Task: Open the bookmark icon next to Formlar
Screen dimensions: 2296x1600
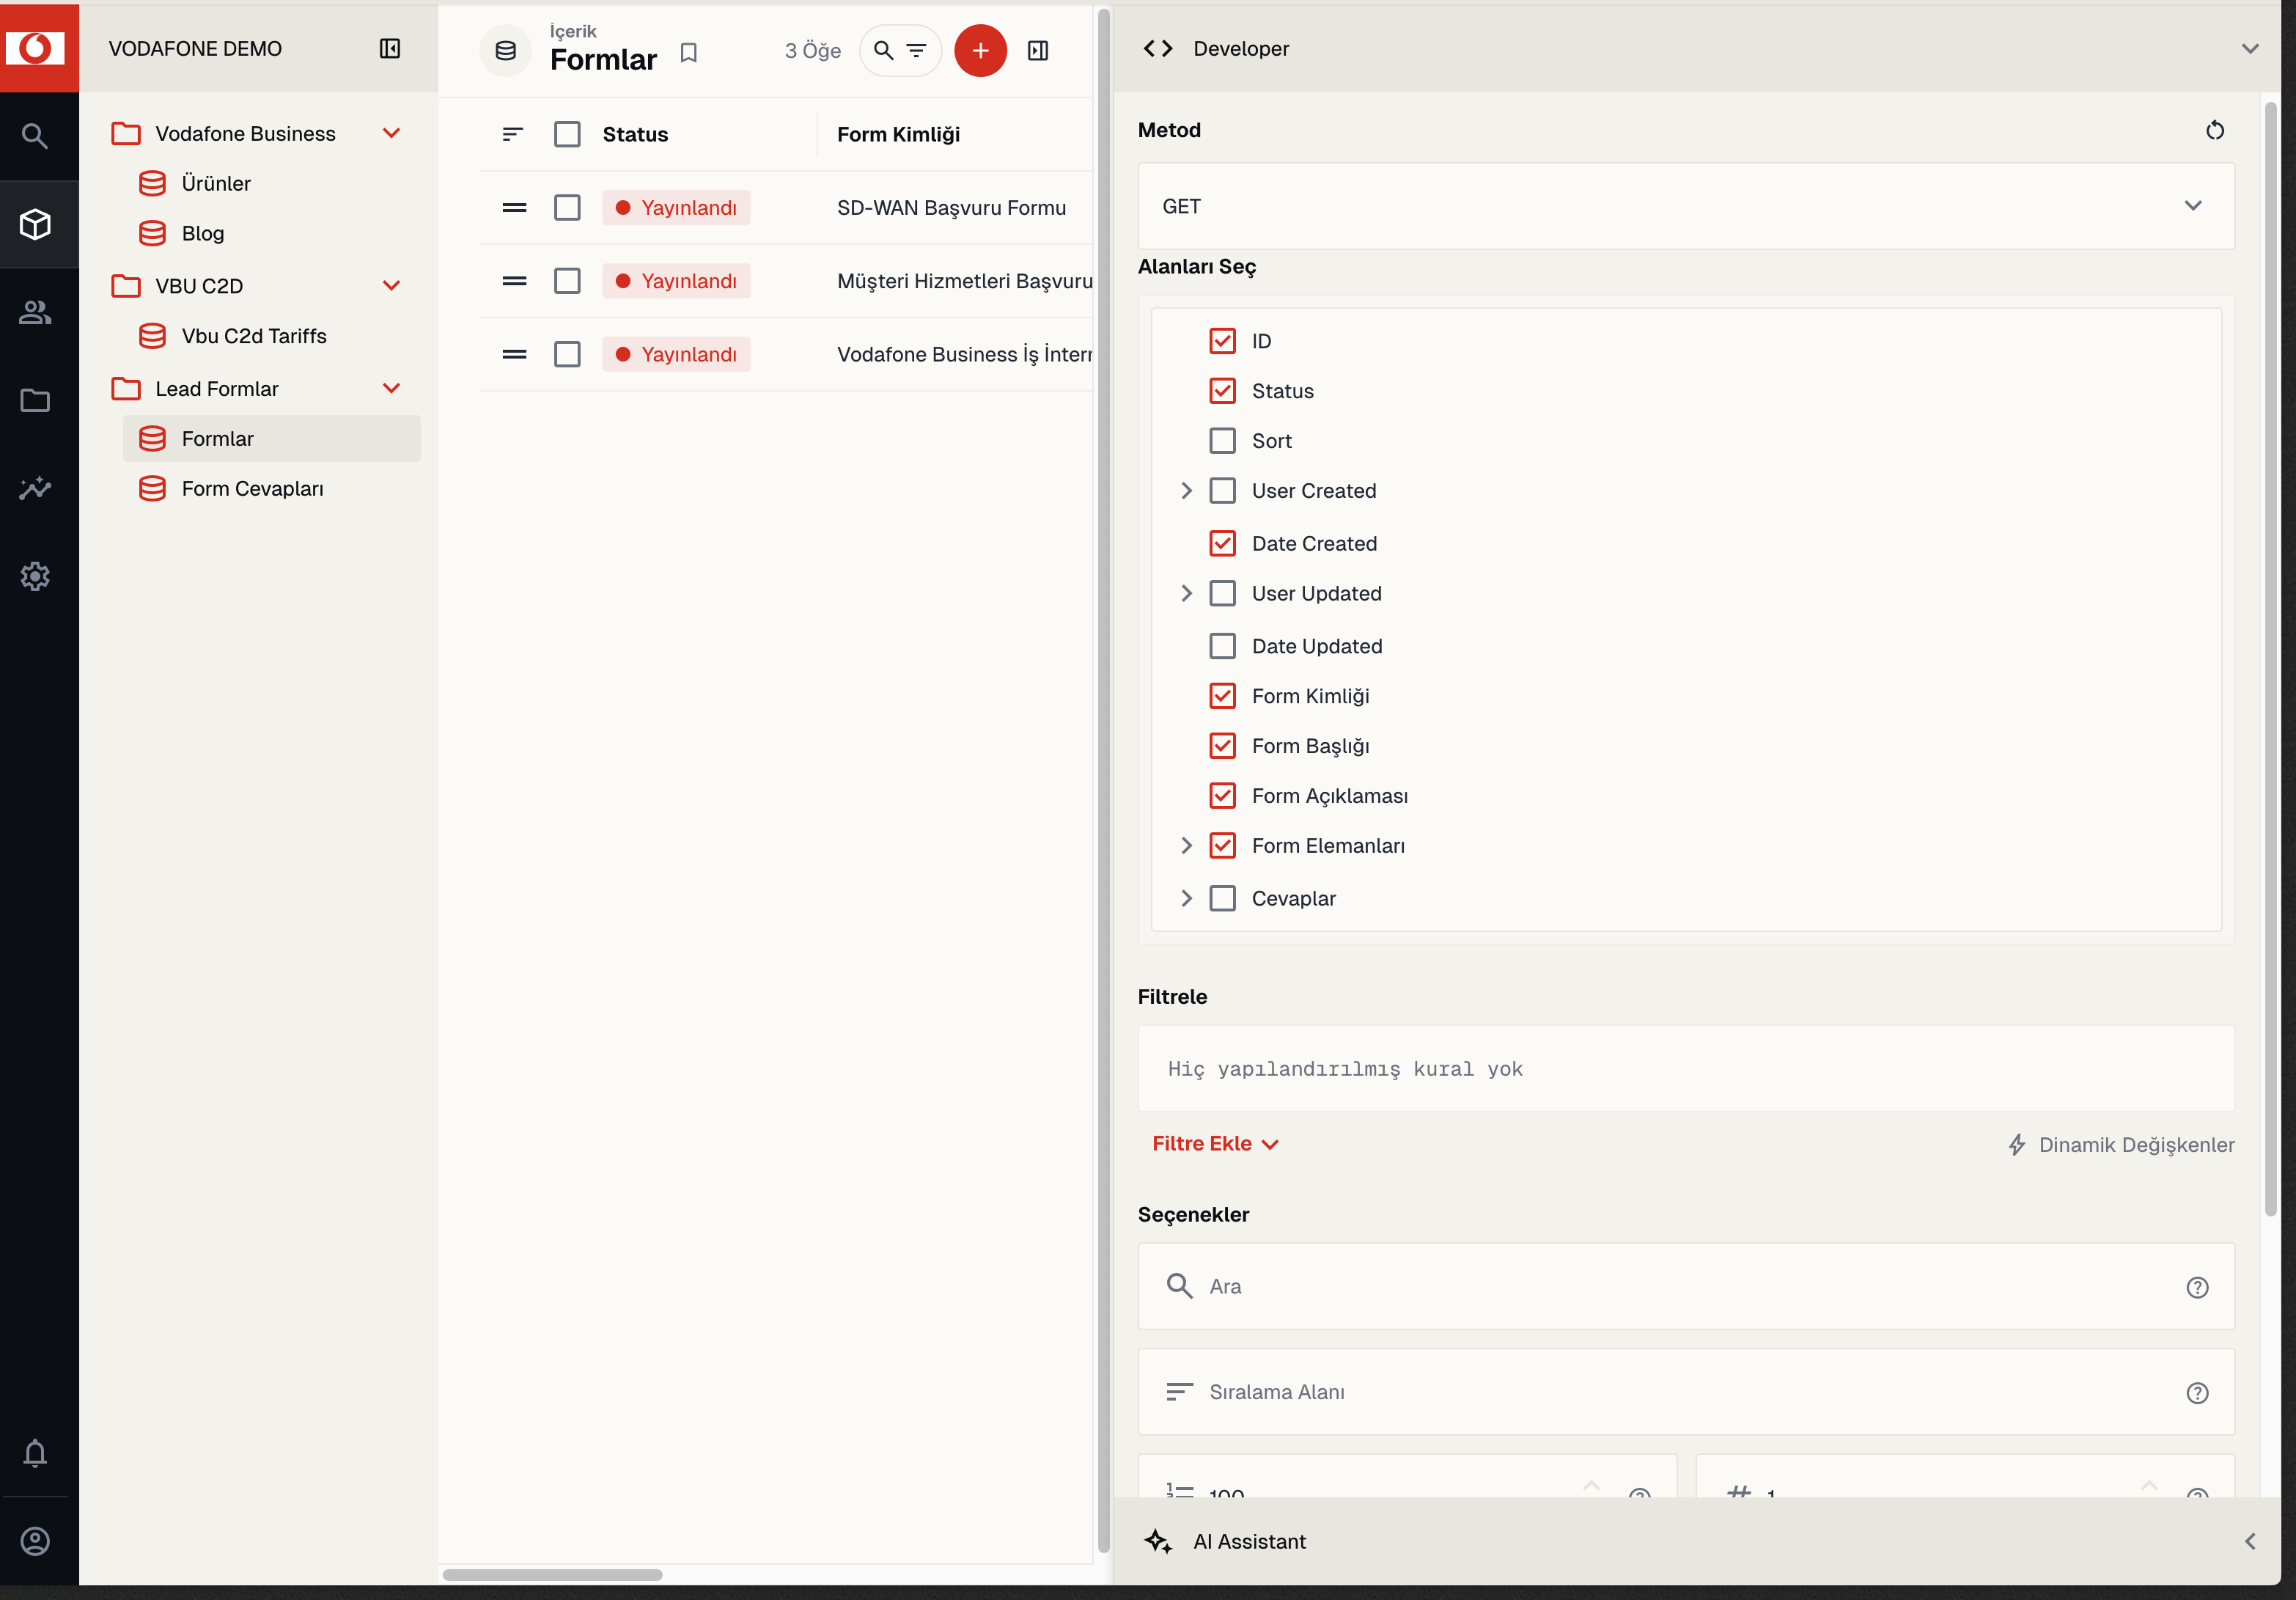Action: coord(688,53)
